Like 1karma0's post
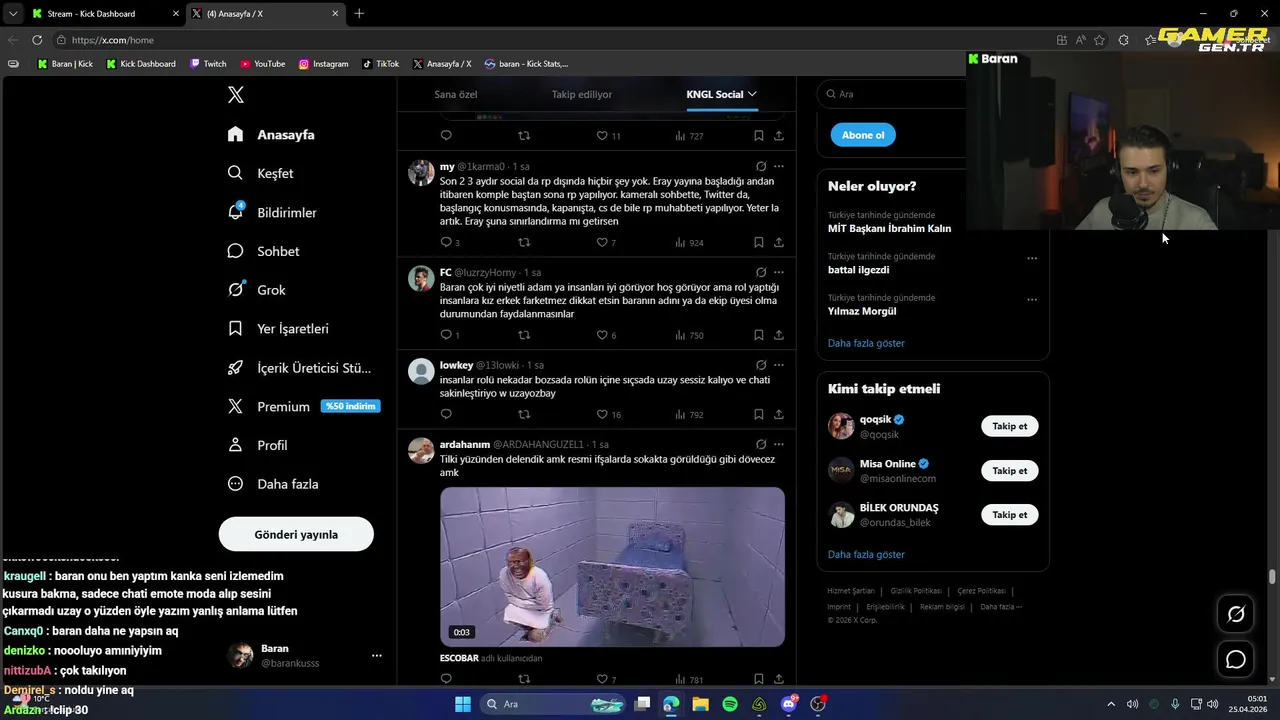The height and width of the screenshot is (720, 1280). pos(602,242)
